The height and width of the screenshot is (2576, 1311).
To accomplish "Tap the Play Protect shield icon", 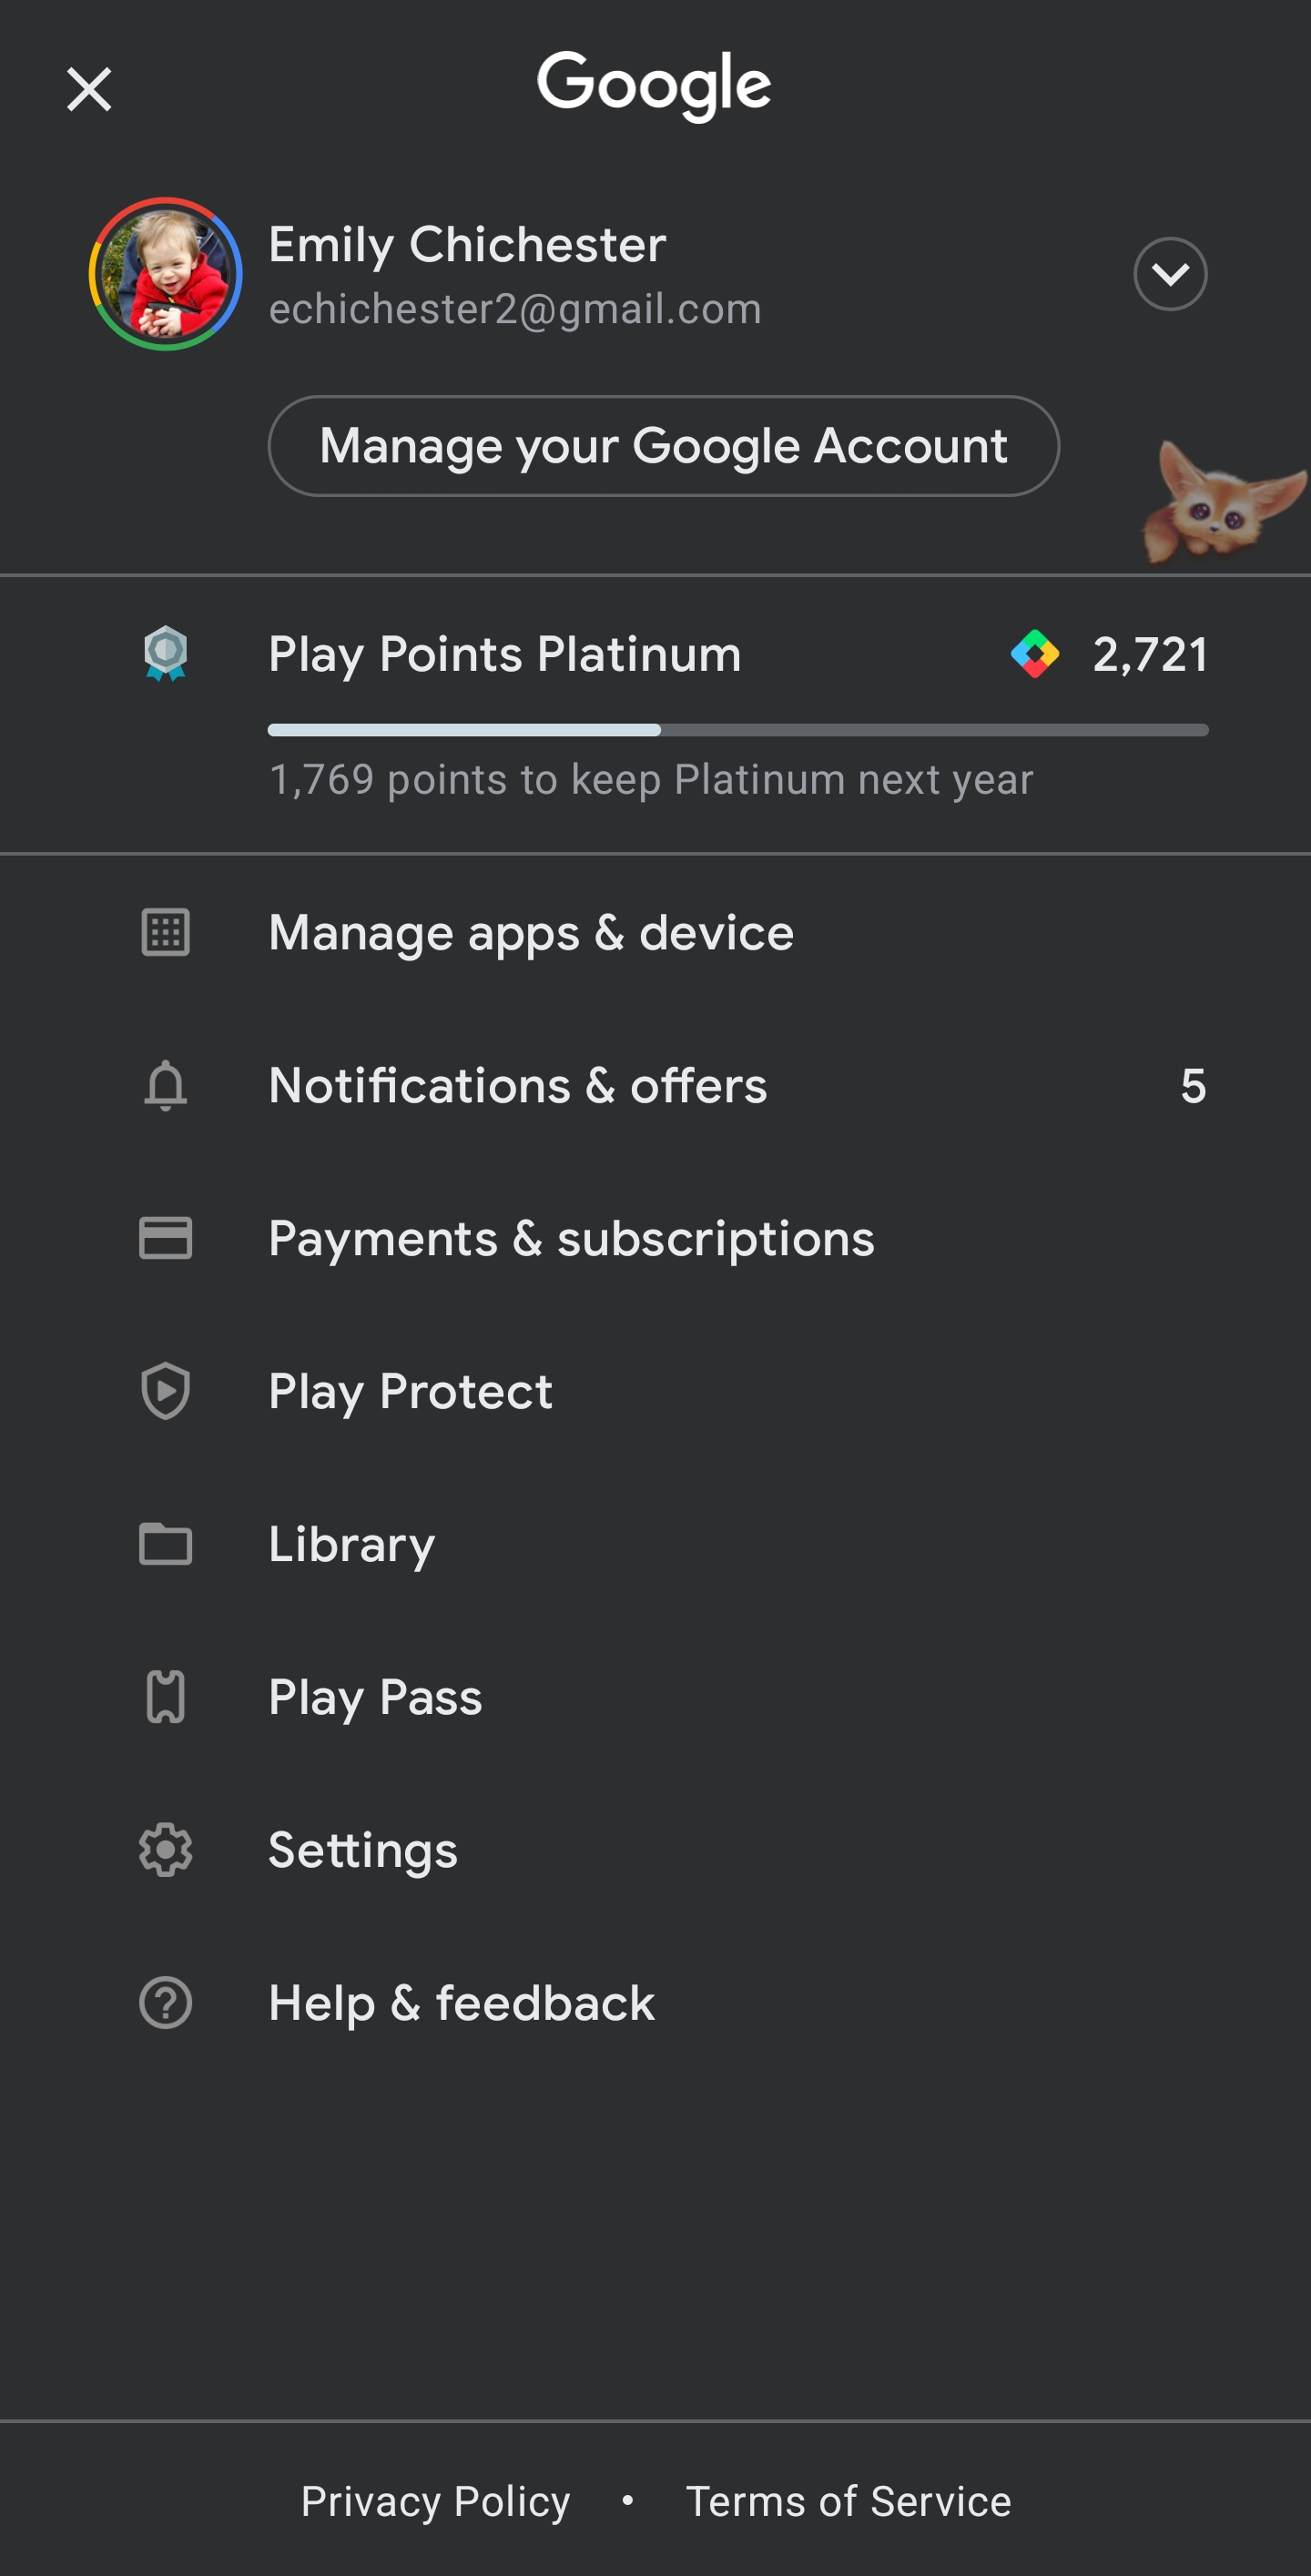I will (165, 1391).
